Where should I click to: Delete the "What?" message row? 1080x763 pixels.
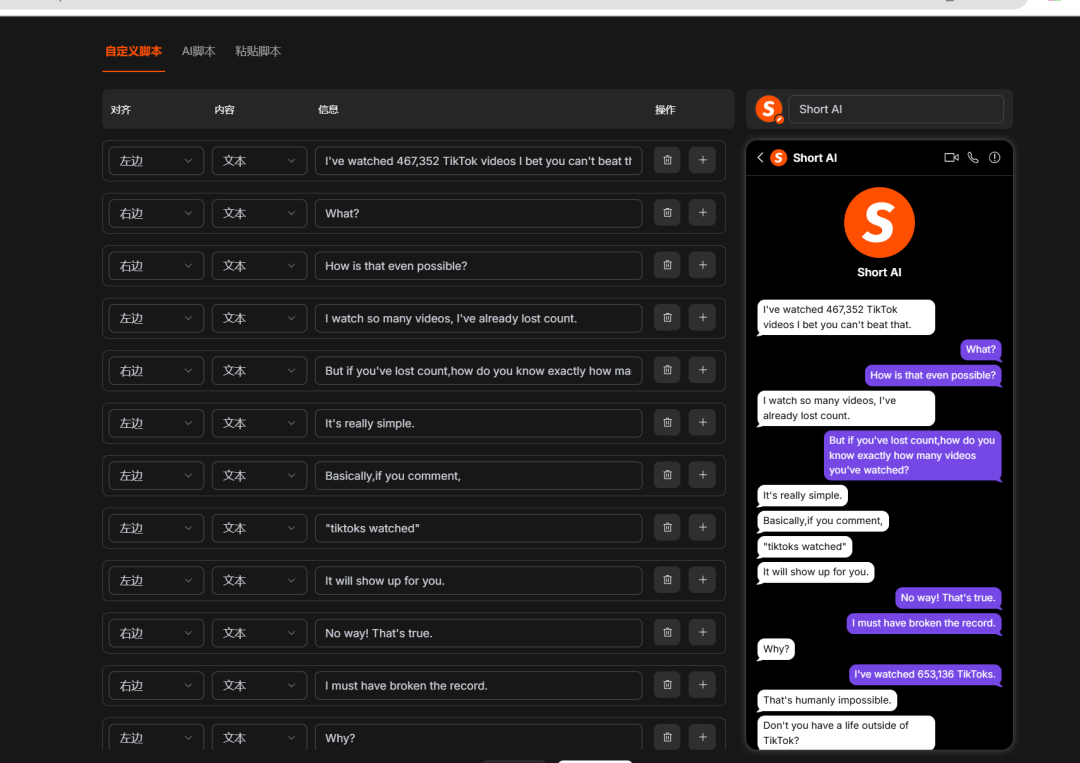(667, 213)
